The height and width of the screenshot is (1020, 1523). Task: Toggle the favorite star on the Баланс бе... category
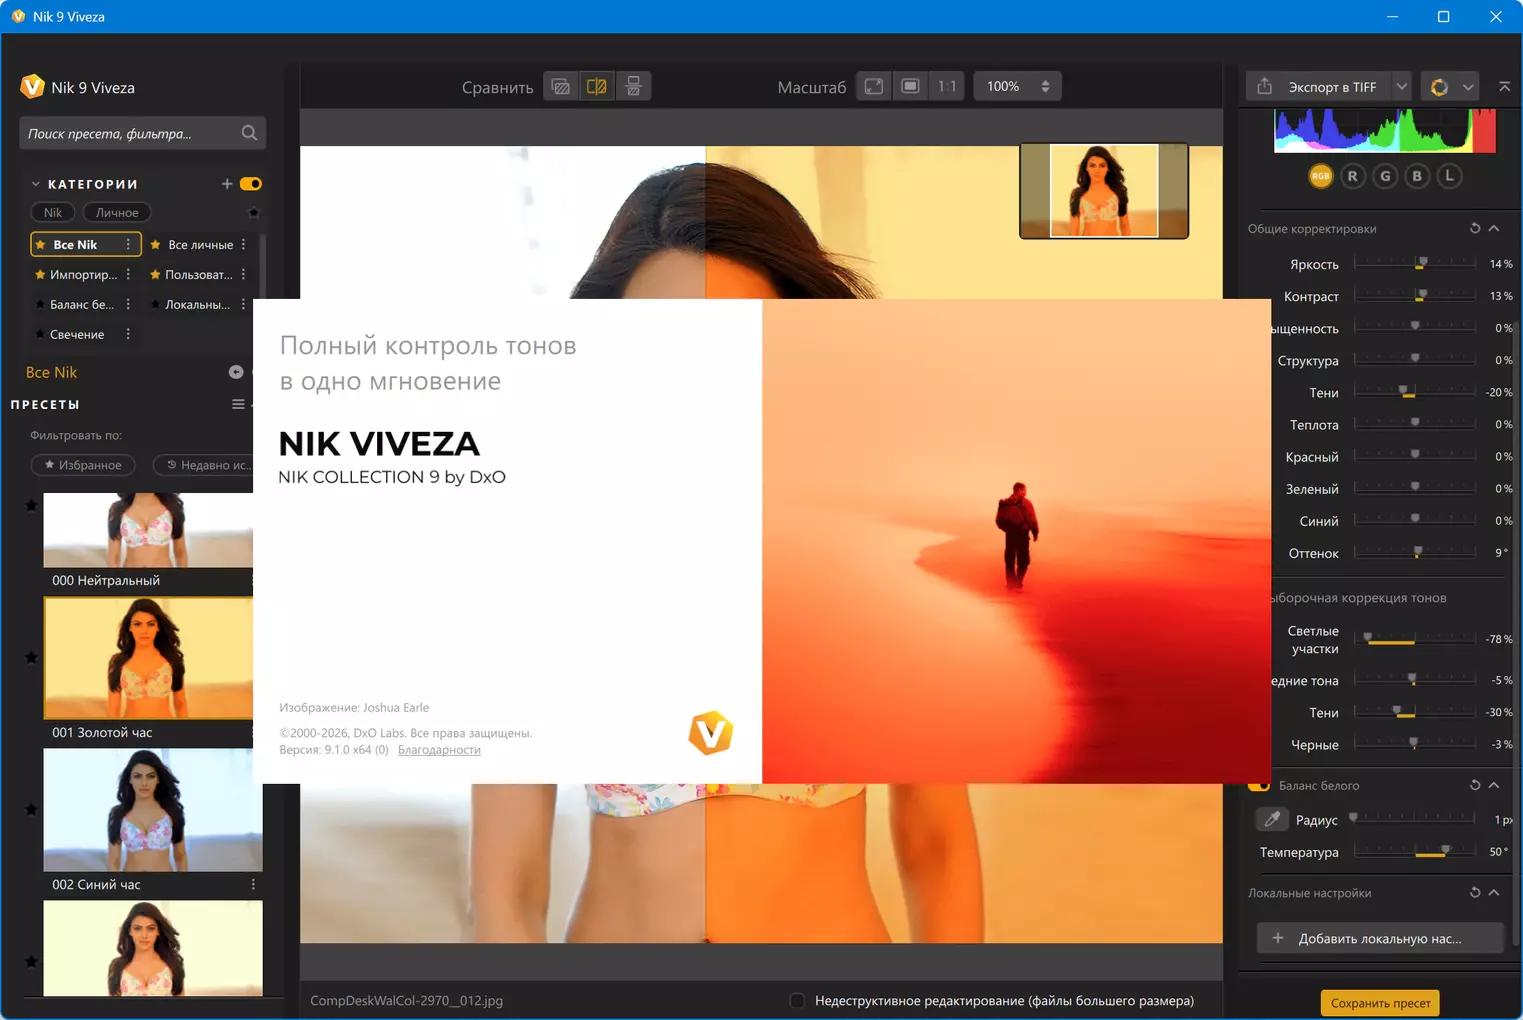point(40,305)
